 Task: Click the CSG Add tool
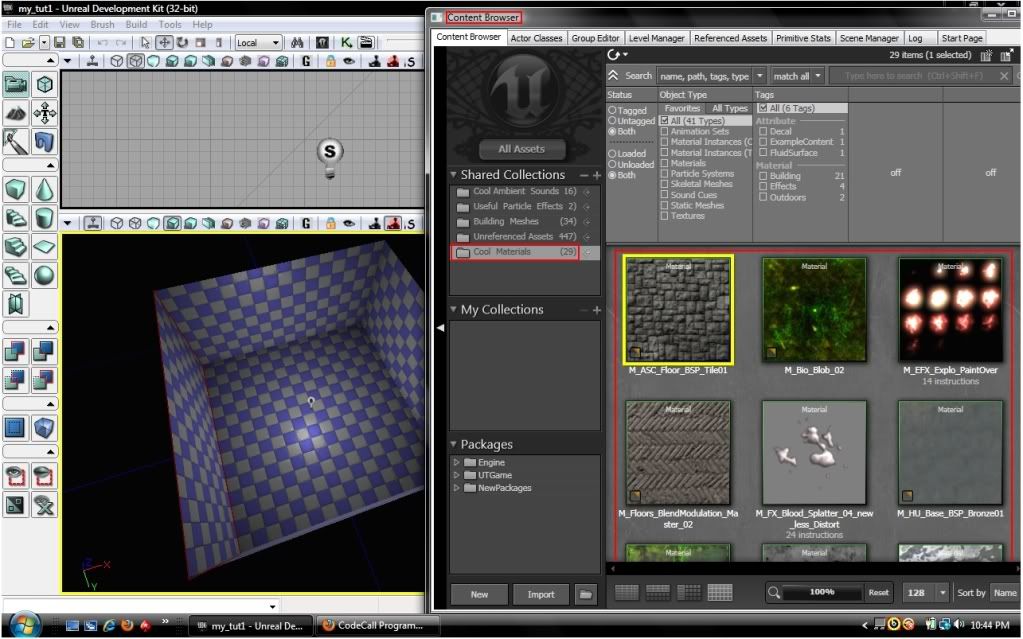16,351
